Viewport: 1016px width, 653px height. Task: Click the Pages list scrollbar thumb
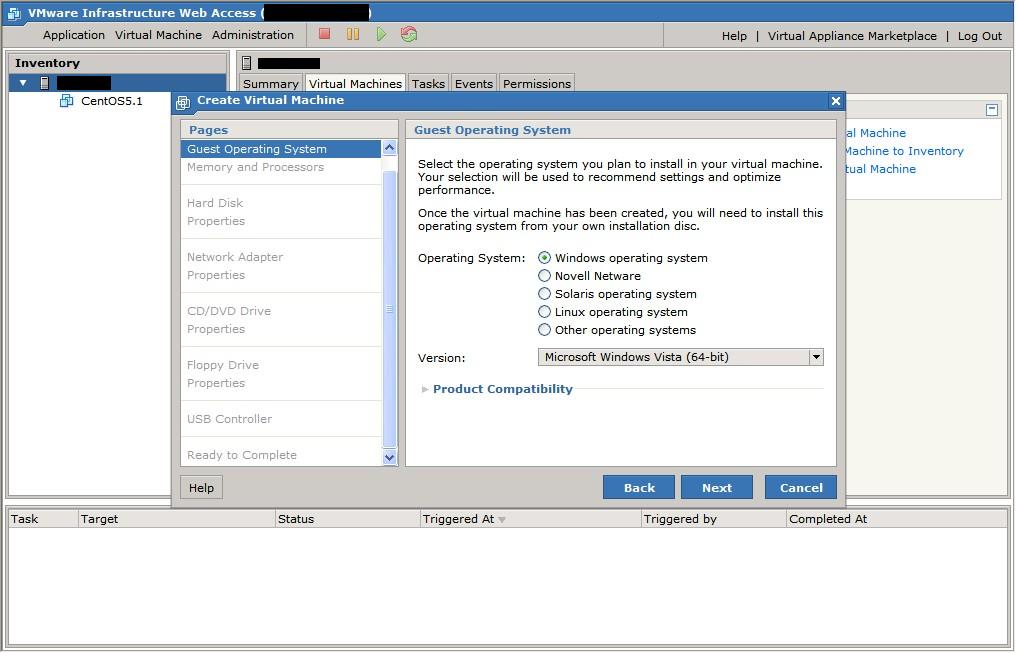coord(389,310)
